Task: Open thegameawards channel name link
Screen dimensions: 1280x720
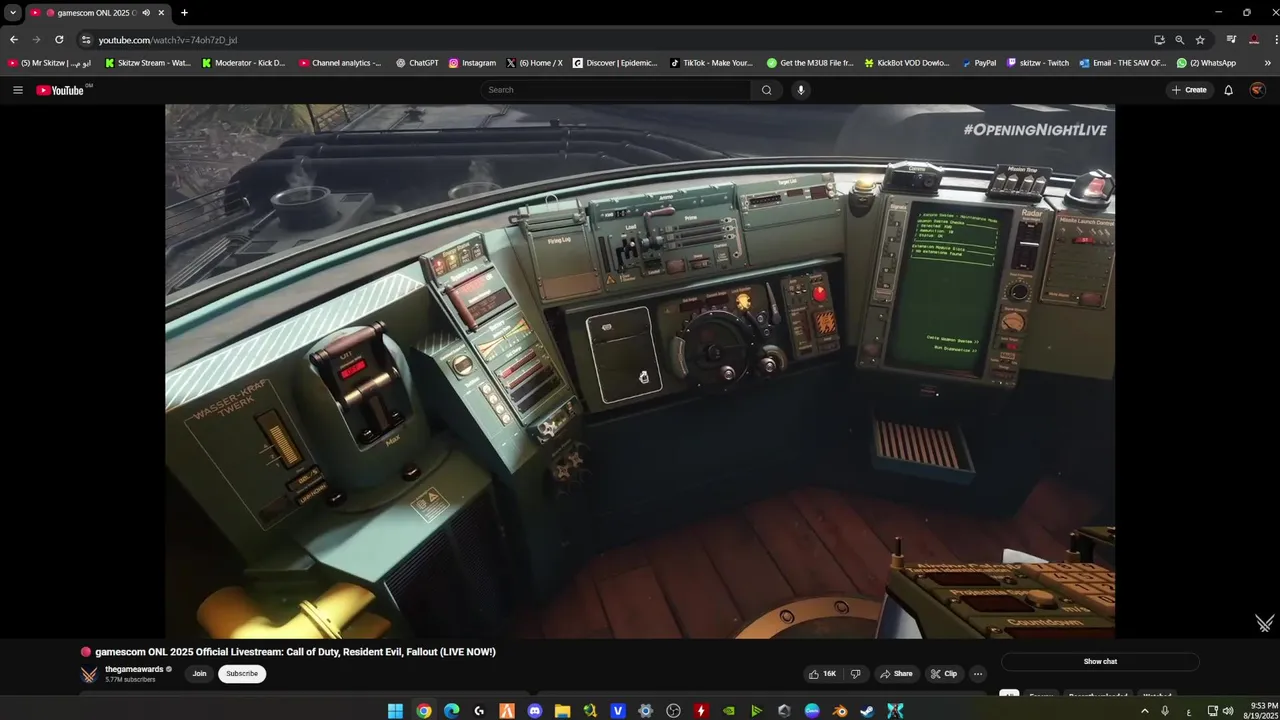Action: point(134,669)
